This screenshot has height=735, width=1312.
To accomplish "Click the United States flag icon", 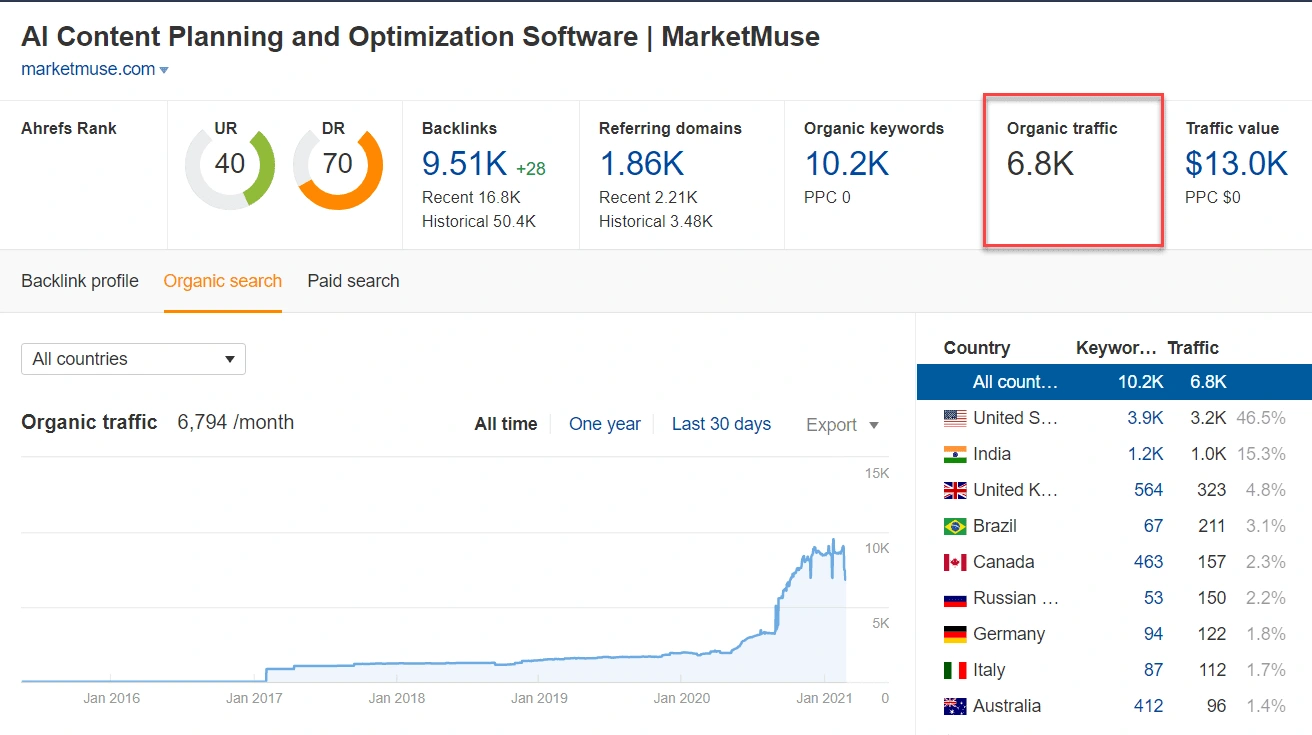I will coord(955,418).
